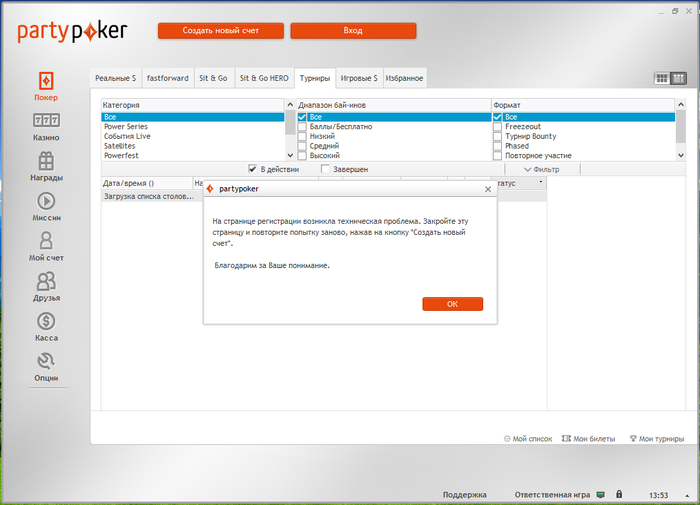700x505 pixels.
Task: Select События Live category
Action: coord(192,136)
